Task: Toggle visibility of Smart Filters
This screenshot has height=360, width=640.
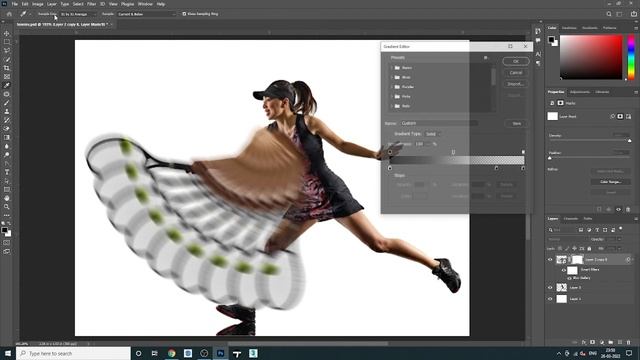Action: [564, 270]
